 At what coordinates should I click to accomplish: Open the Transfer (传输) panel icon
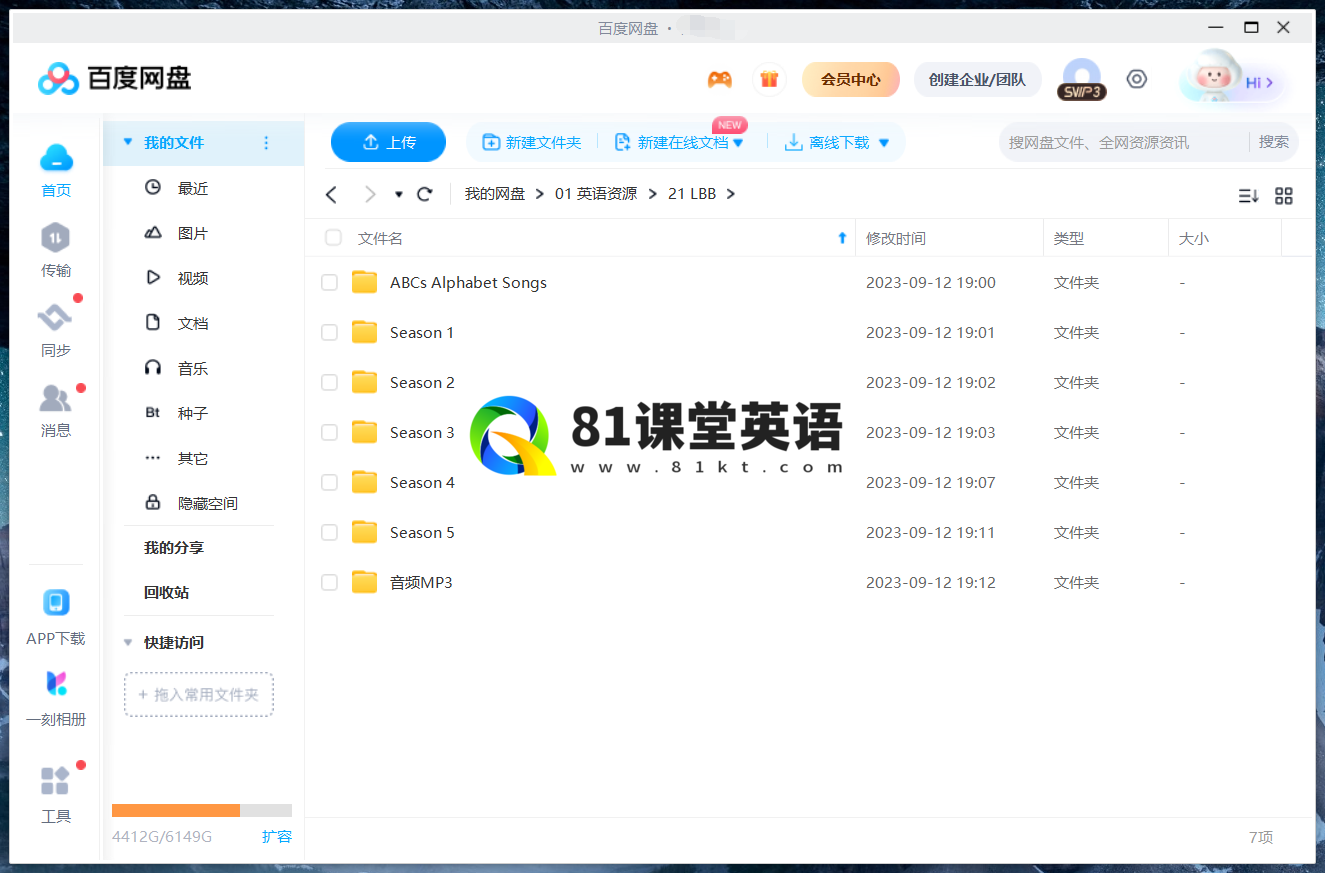(56, 238)
